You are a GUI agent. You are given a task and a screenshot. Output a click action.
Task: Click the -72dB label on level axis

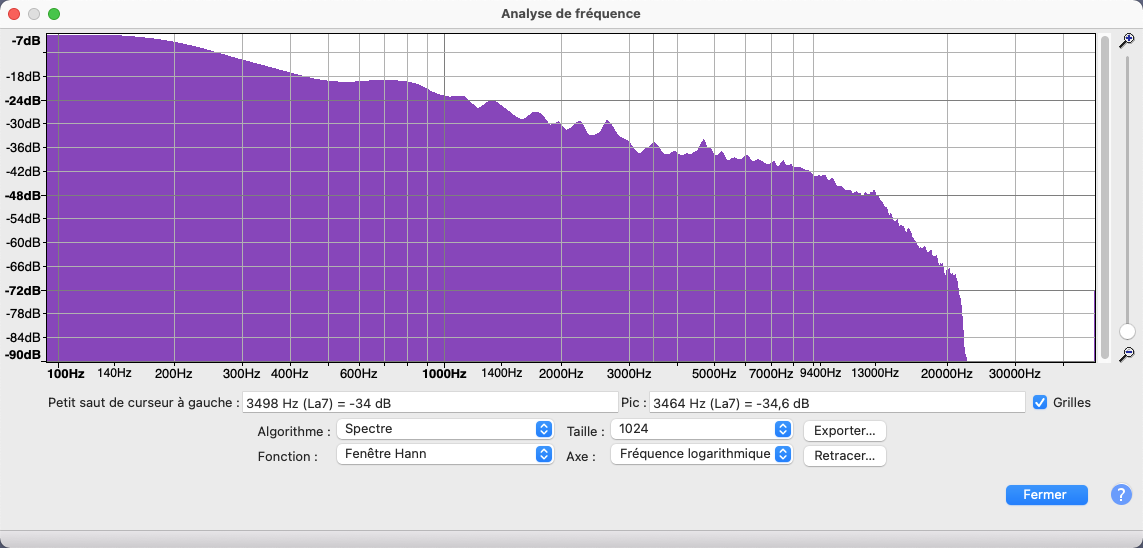pos(23,291)
